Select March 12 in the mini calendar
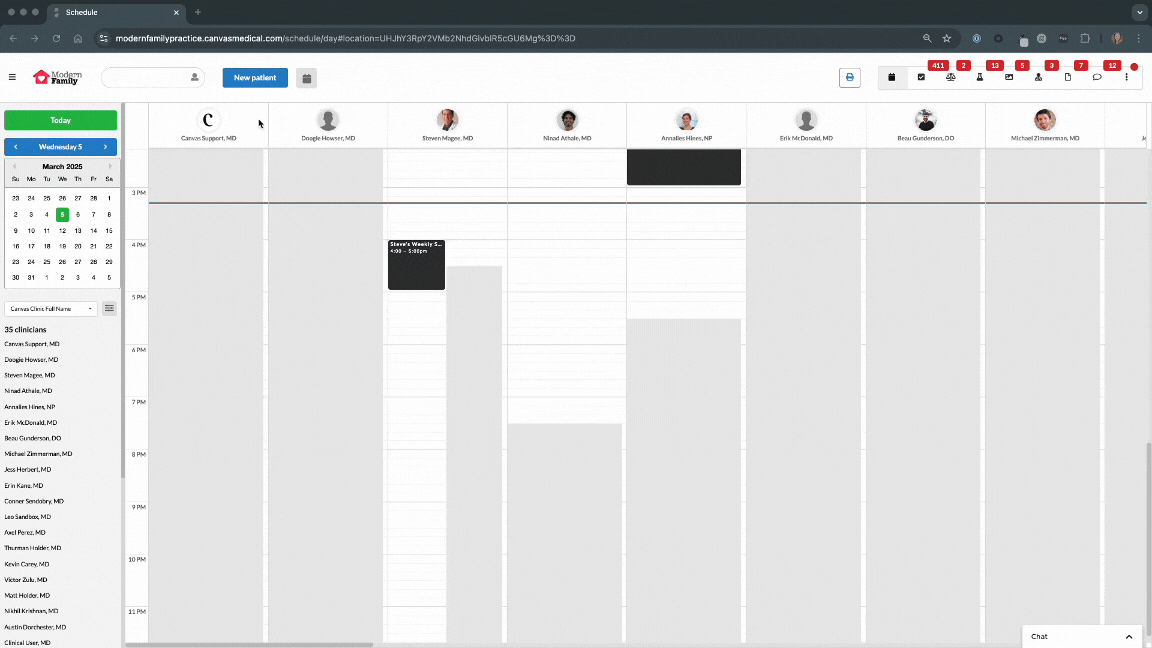 [x=62, y=230]
